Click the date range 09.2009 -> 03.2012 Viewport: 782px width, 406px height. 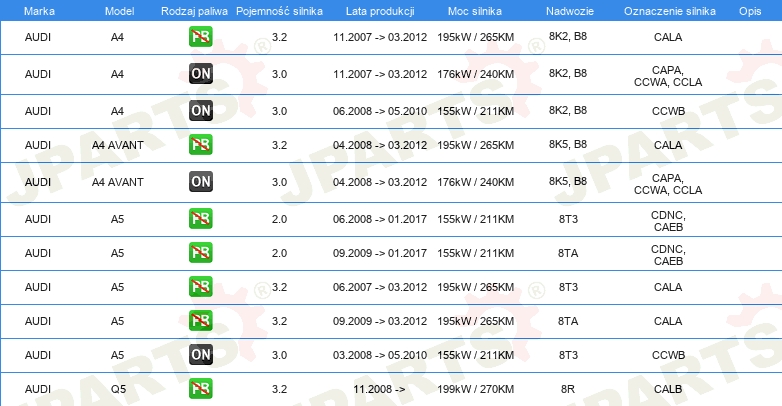click(380, 321)
